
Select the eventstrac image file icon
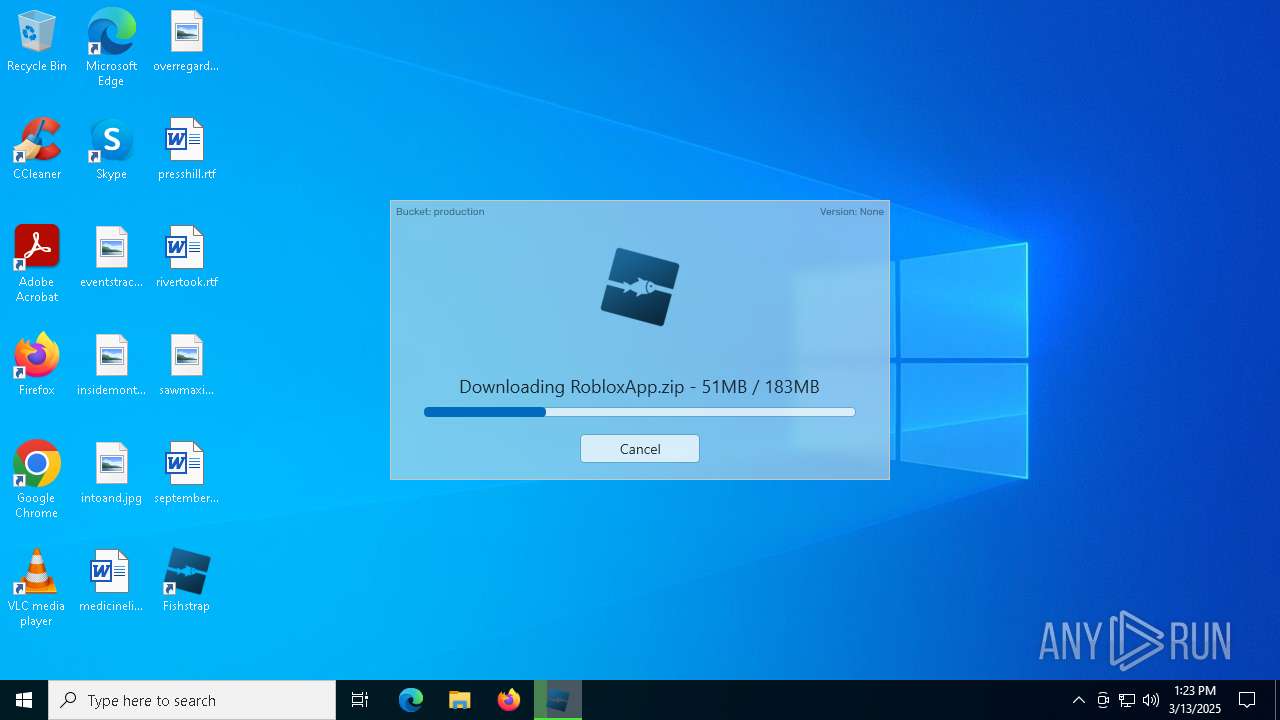(111, 258)
